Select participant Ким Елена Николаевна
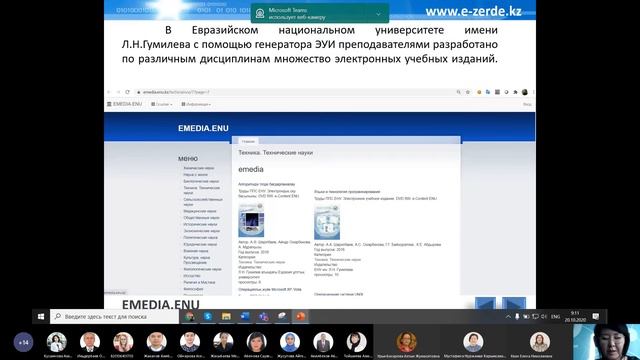640x360 pixels. [540, 342]
